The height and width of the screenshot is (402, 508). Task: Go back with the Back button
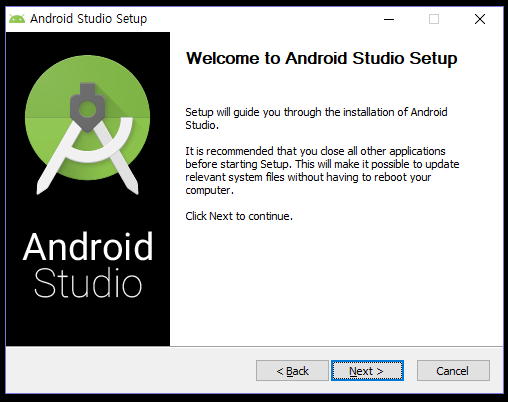pyautogui.click(x=292, y=370)
